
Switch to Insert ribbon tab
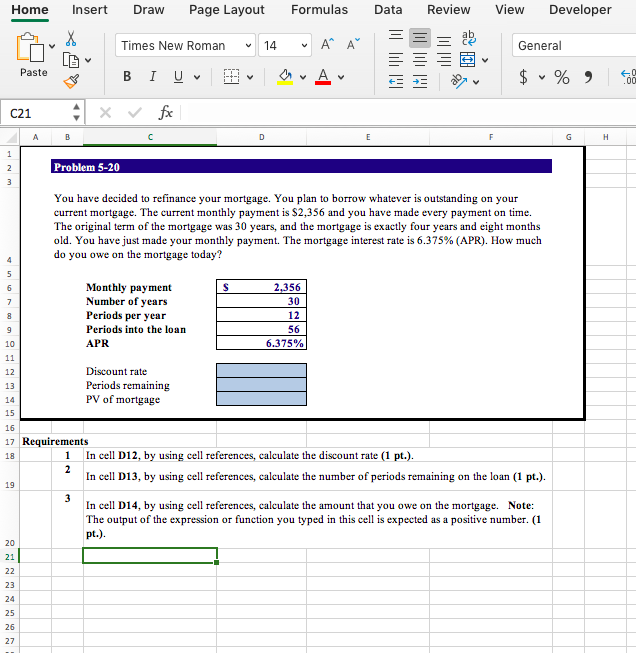tap(90, 10)
